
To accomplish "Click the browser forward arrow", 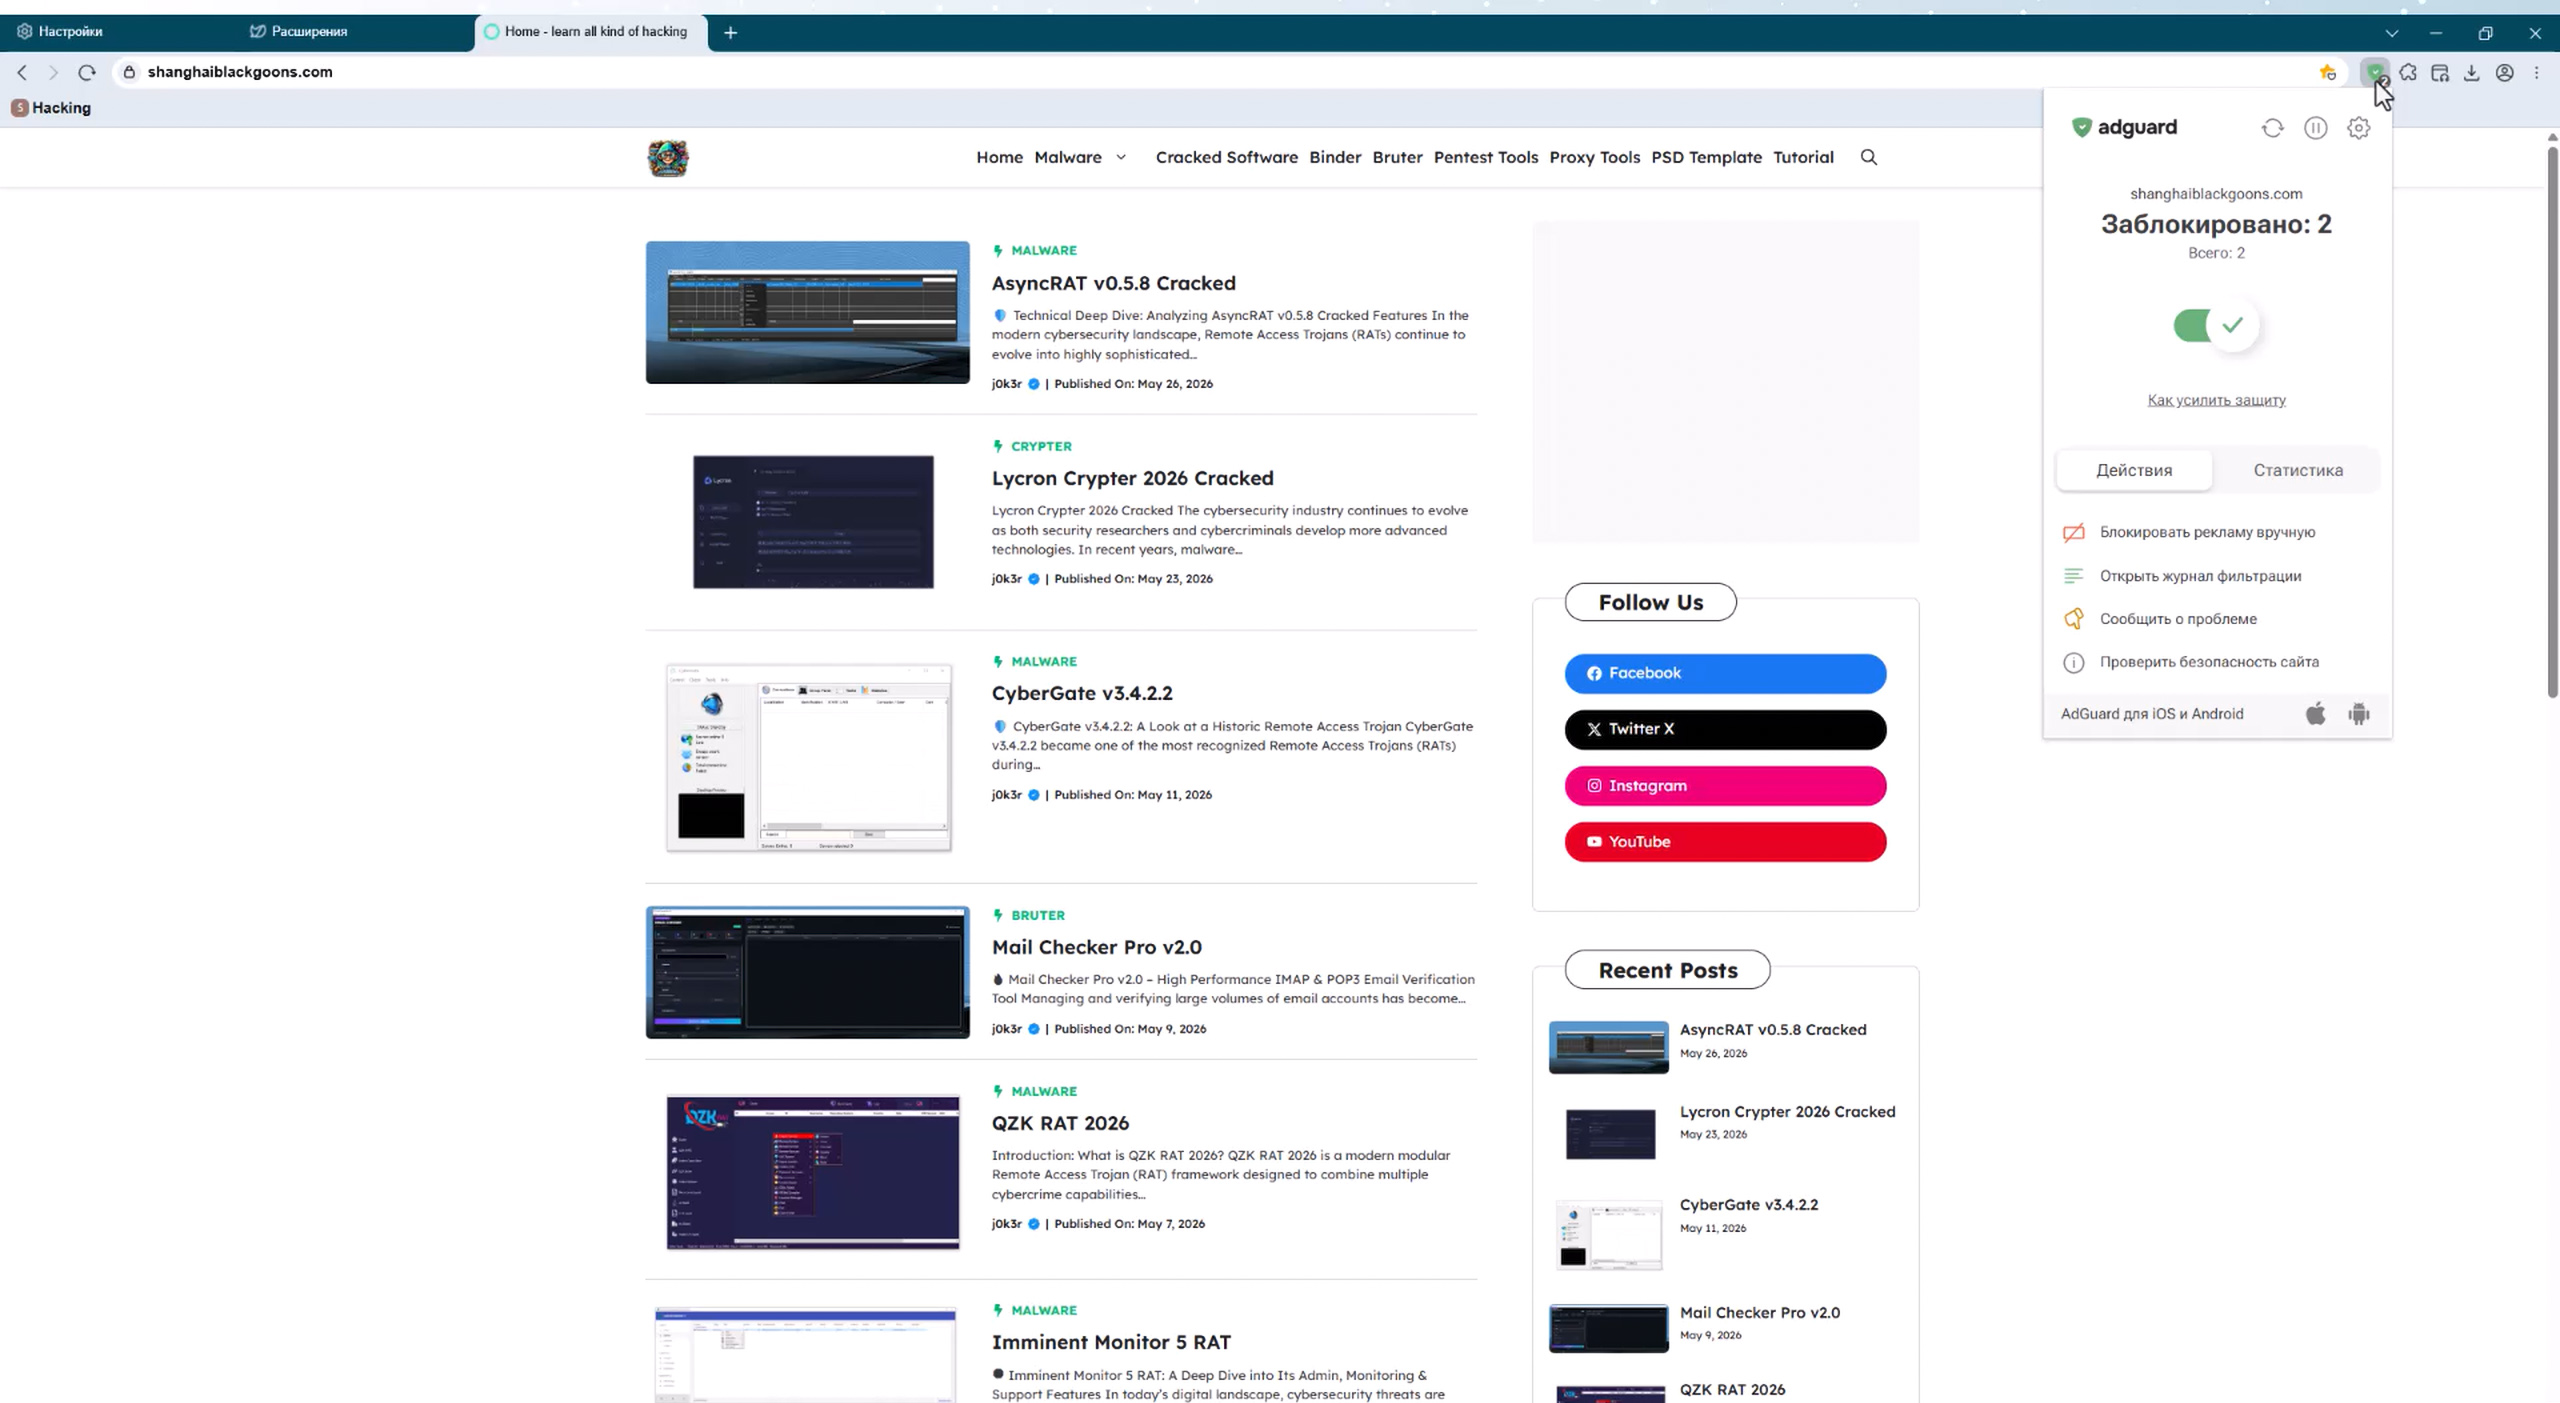I will (54, 72).
